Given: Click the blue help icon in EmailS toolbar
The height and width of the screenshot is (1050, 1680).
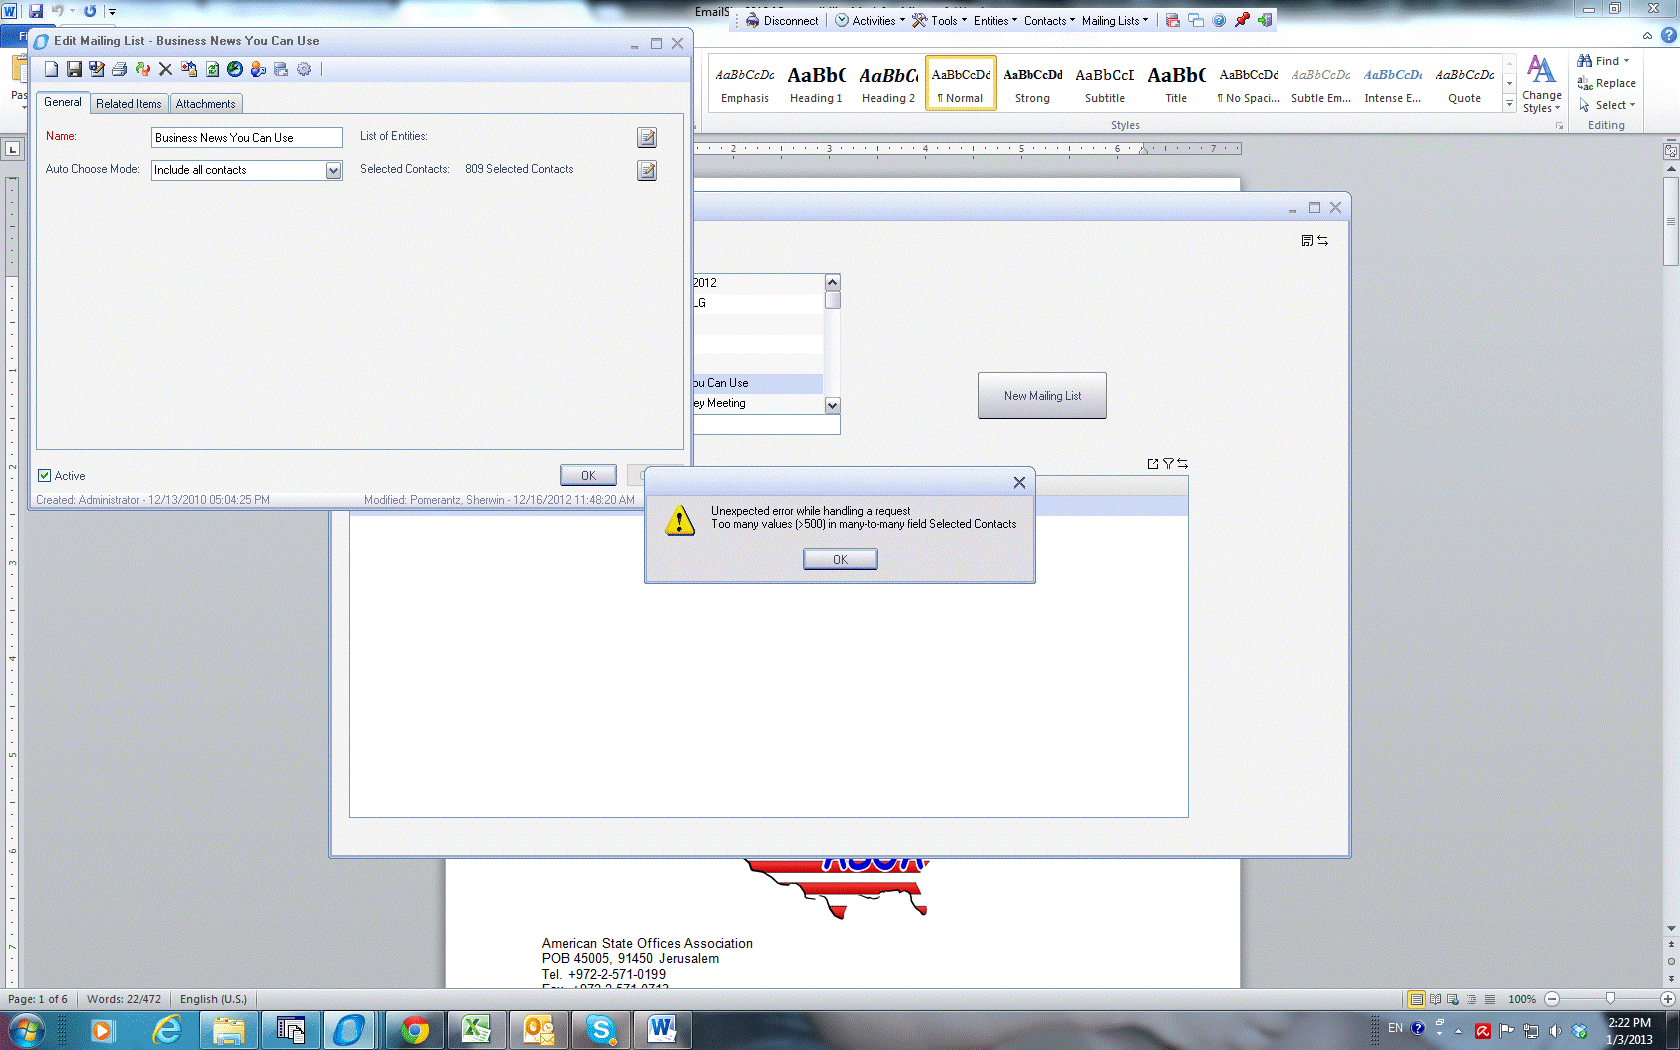Looking at the screenshot, I should 1219,20.
